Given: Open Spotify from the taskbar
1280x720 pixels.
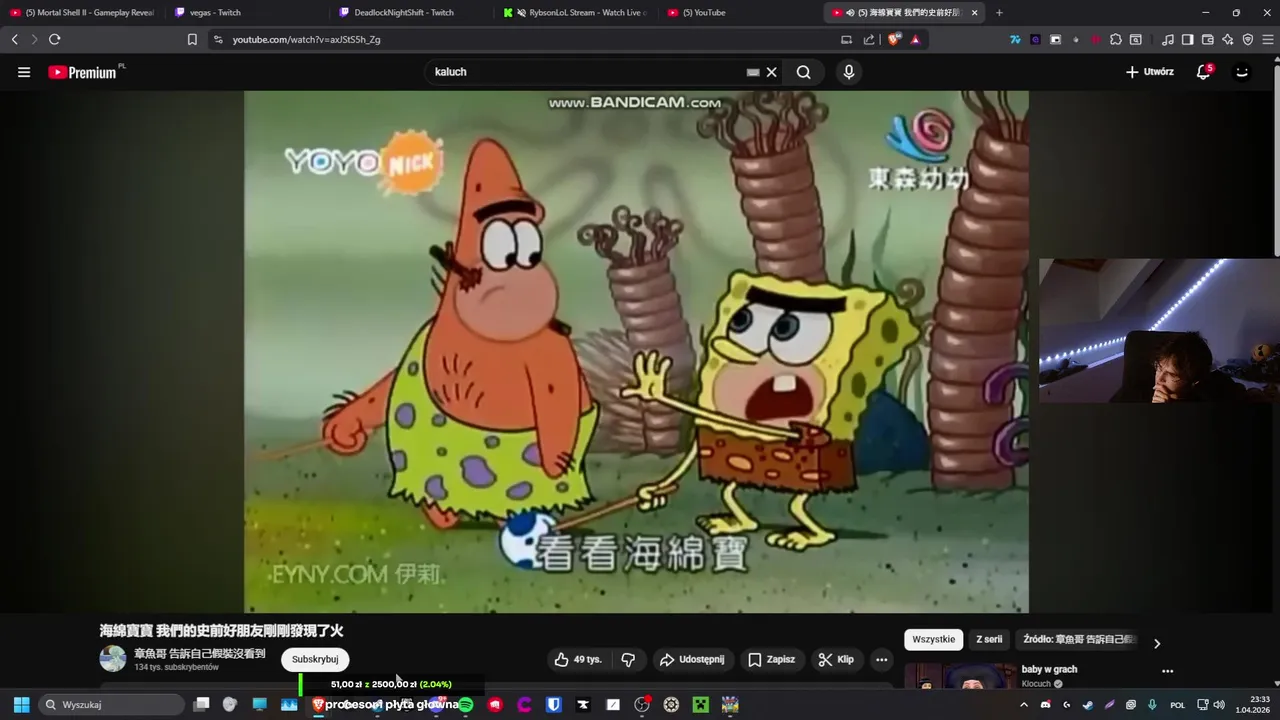Looking at the screenshot, I should (465, 704).
